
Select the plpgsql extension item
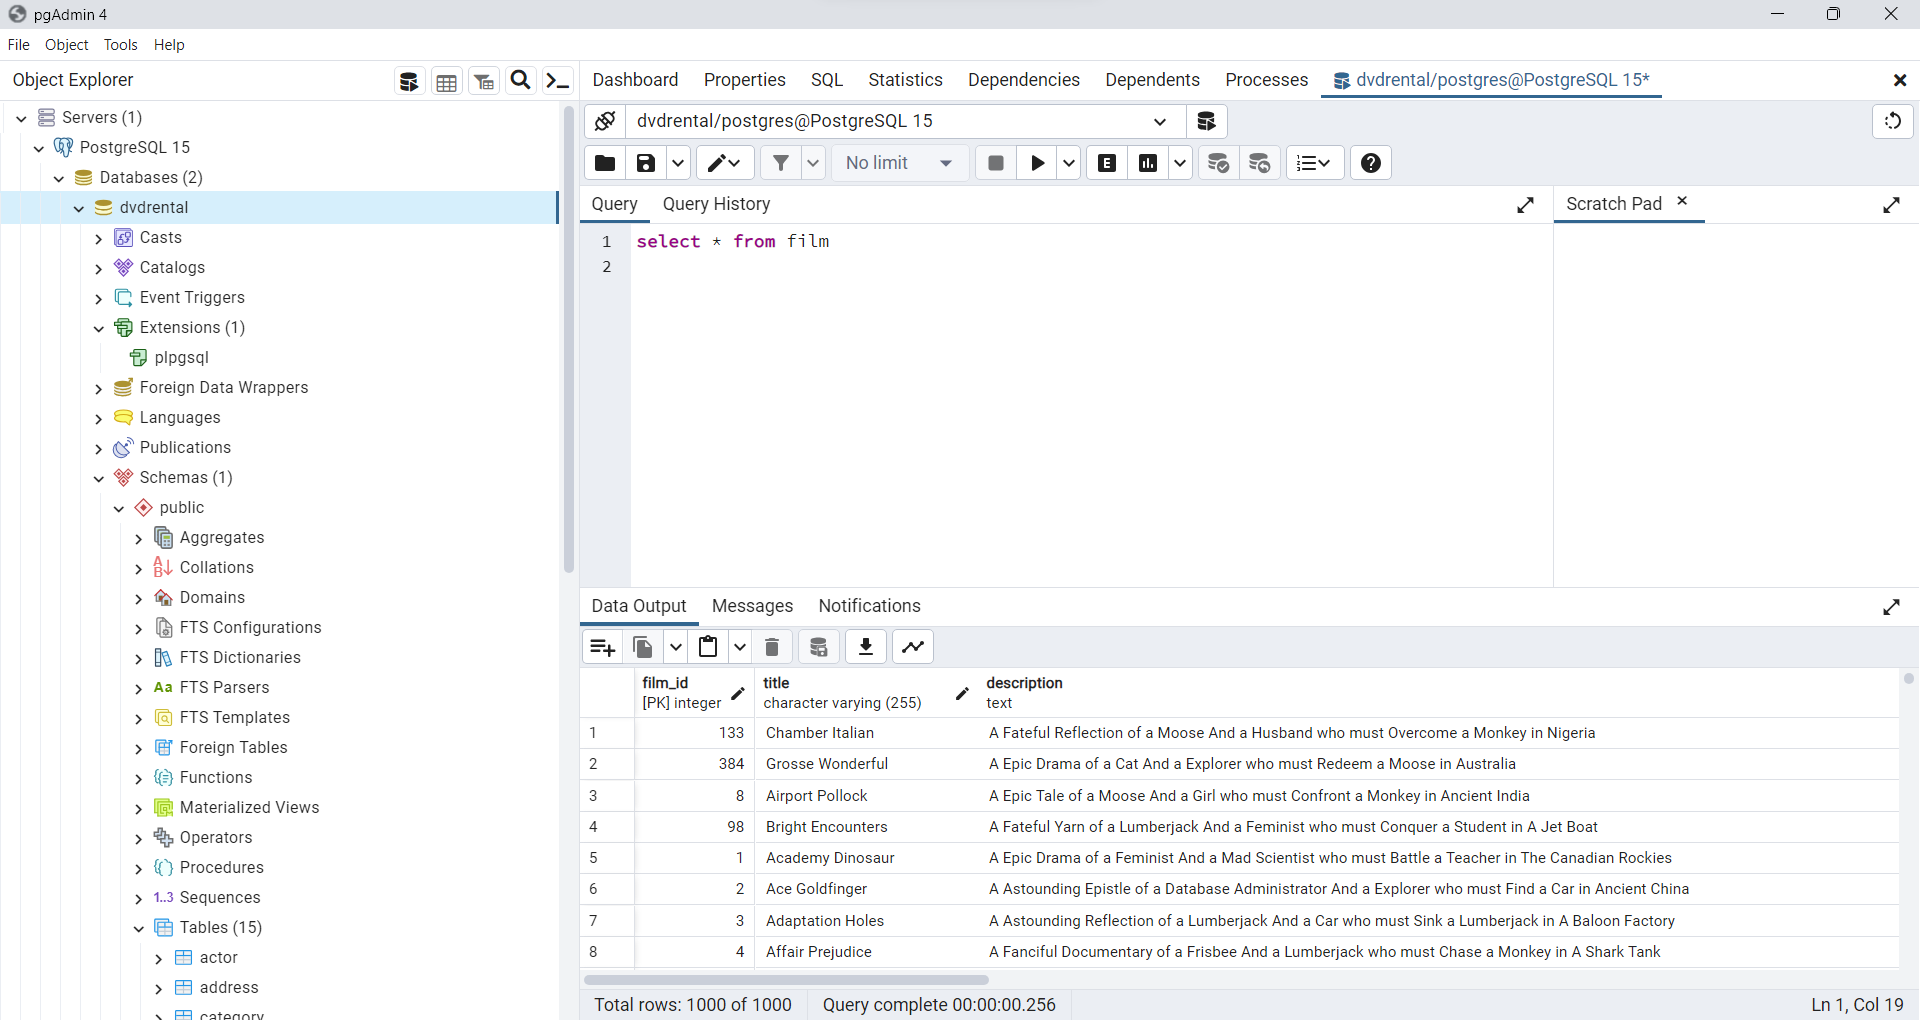[182, 358]
